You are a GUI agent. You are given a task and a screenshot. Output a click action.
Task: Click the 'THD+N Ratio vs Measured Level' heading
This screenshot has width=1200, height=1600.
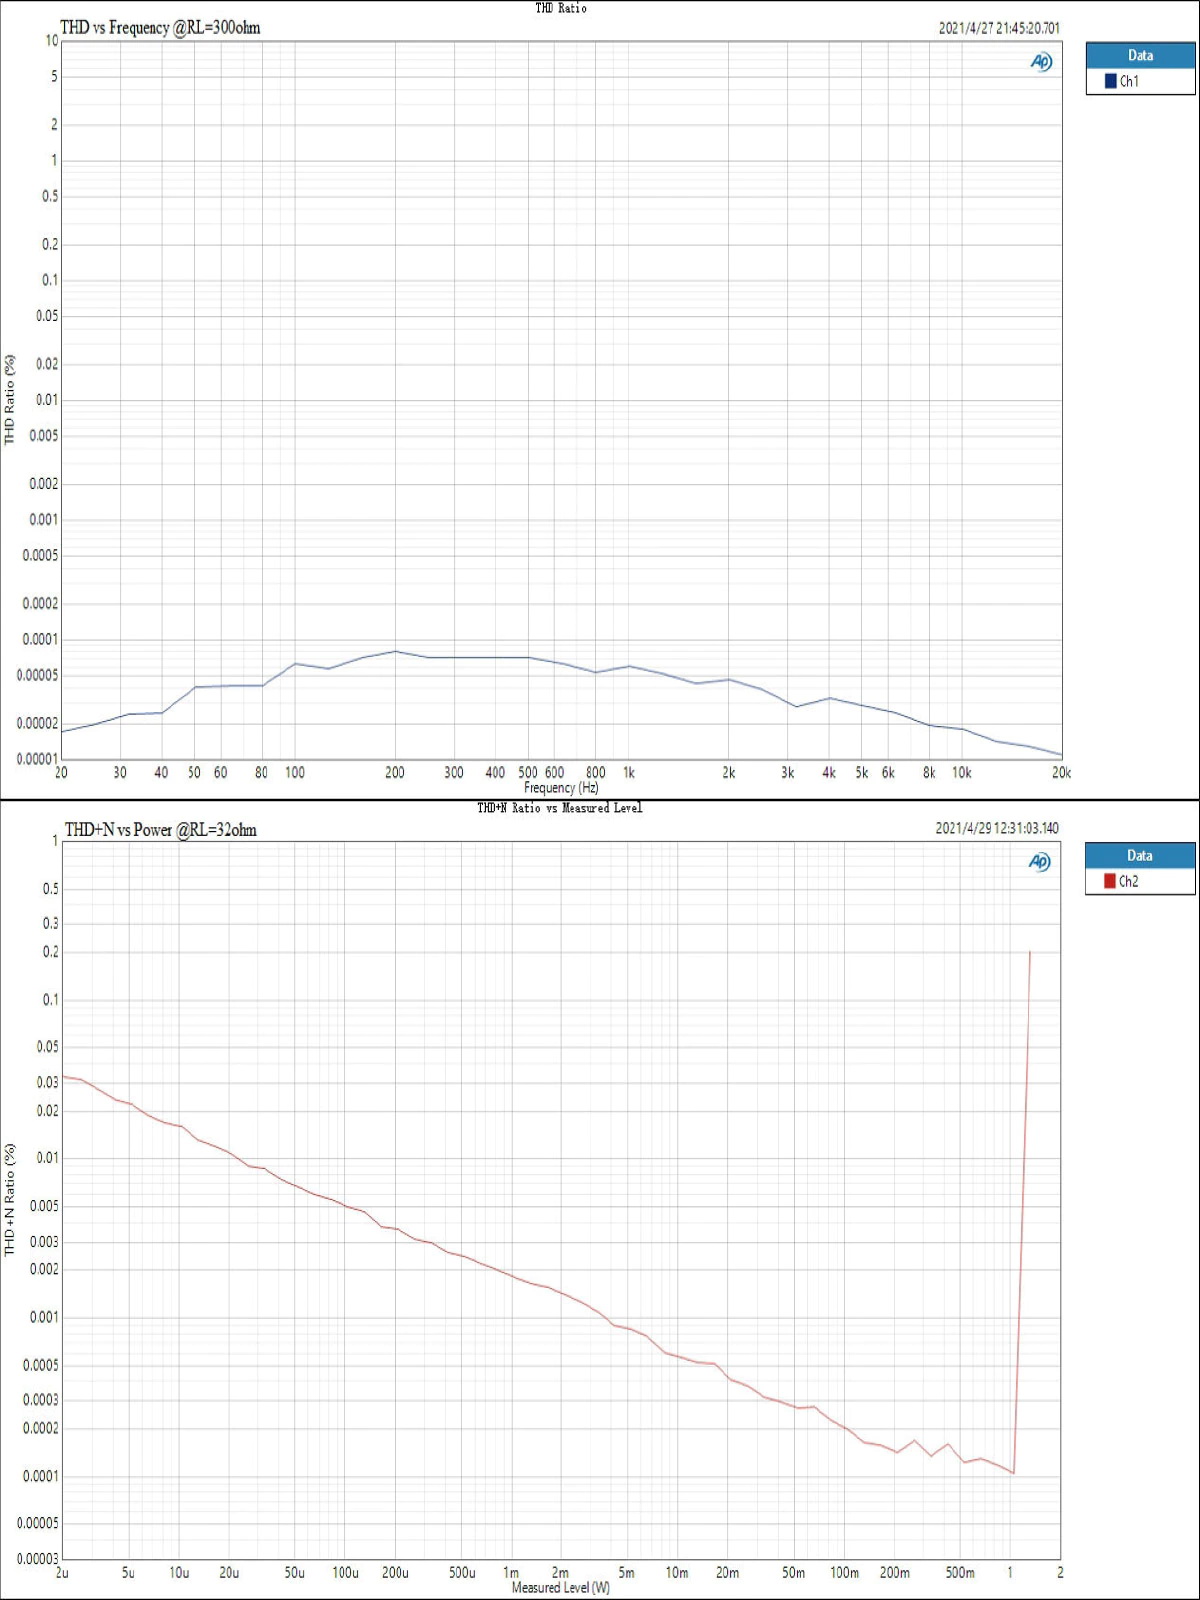click(559, 808)
